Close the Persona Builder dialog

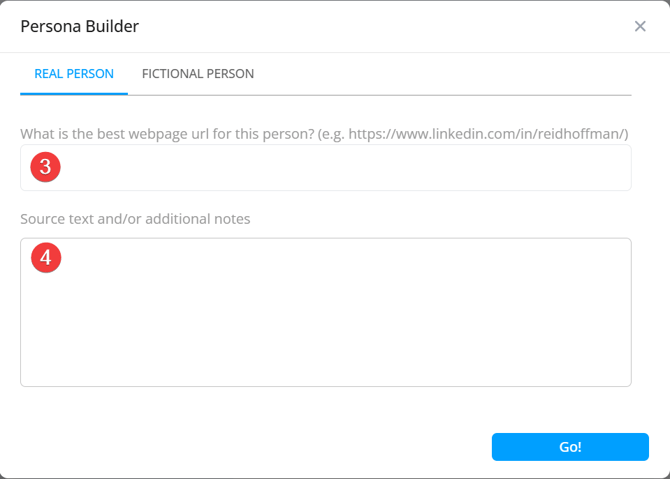[x=640, y=26]
